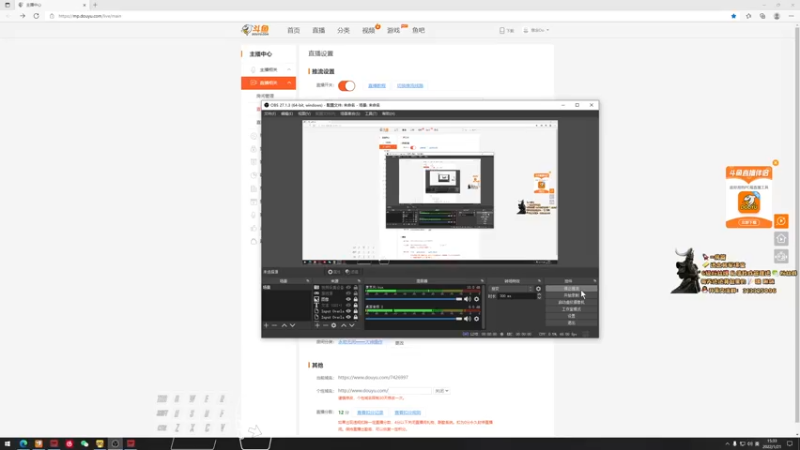Remove source with the Sources minus icon

(325, 326)
